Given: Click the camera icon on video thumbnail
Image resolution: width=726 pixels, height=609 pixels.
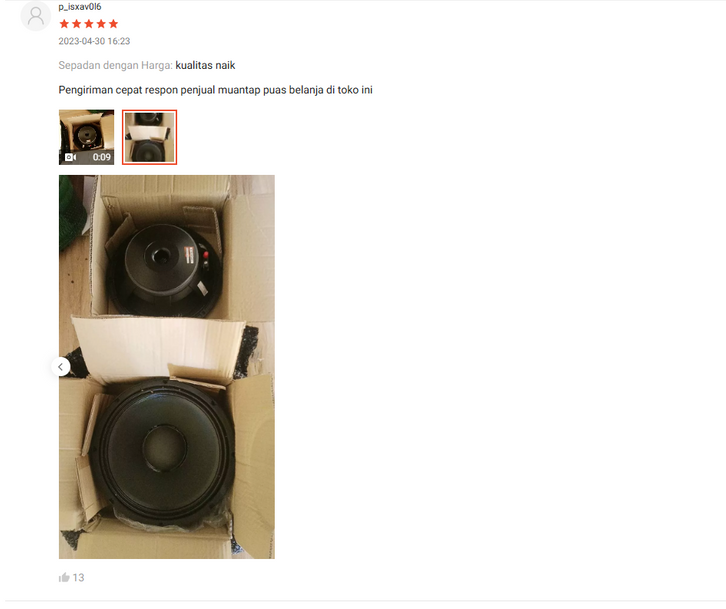Looking at the screenshot, I should point(70,157).
